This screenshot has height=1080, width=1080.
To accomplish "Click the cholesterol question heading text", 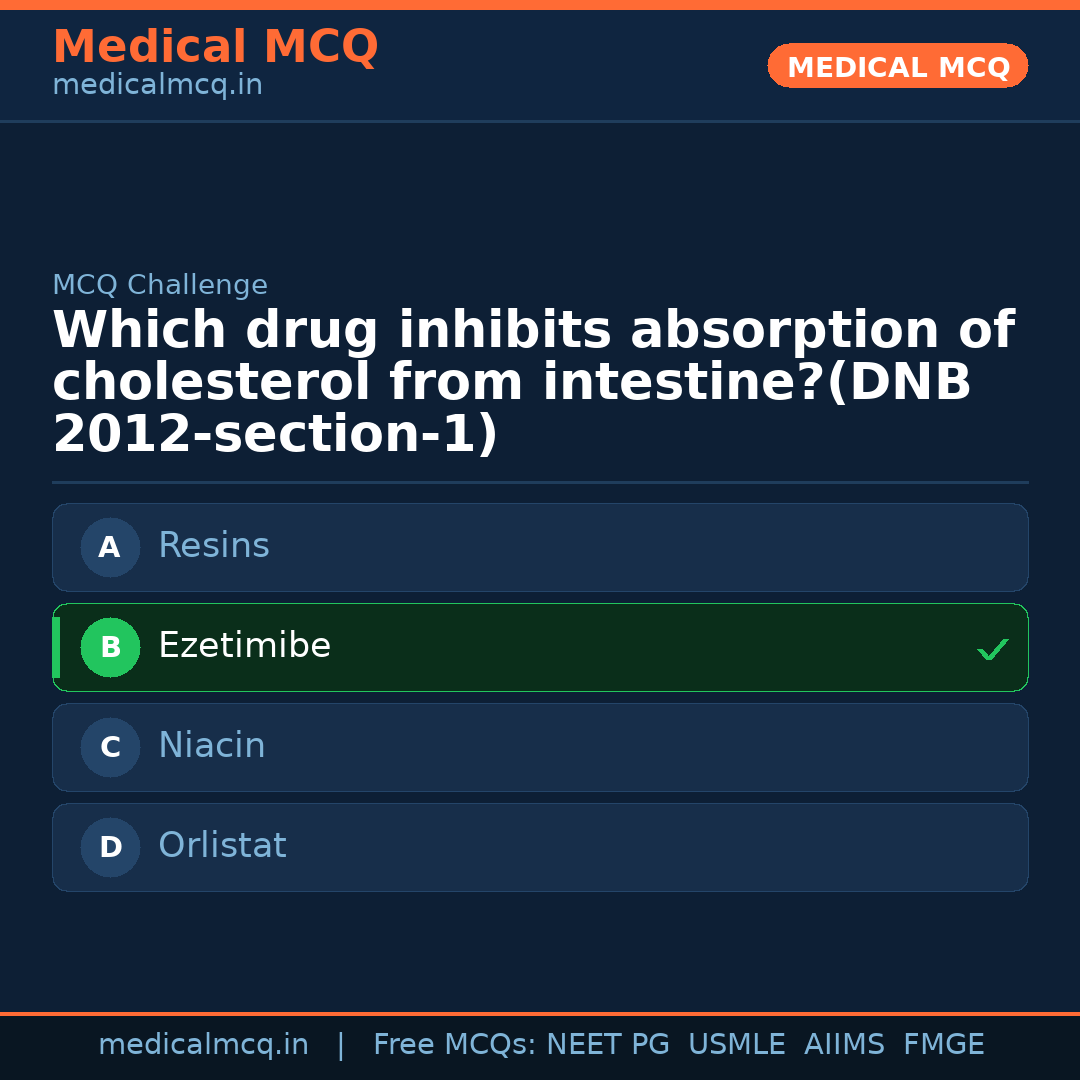I will [533, 383].
